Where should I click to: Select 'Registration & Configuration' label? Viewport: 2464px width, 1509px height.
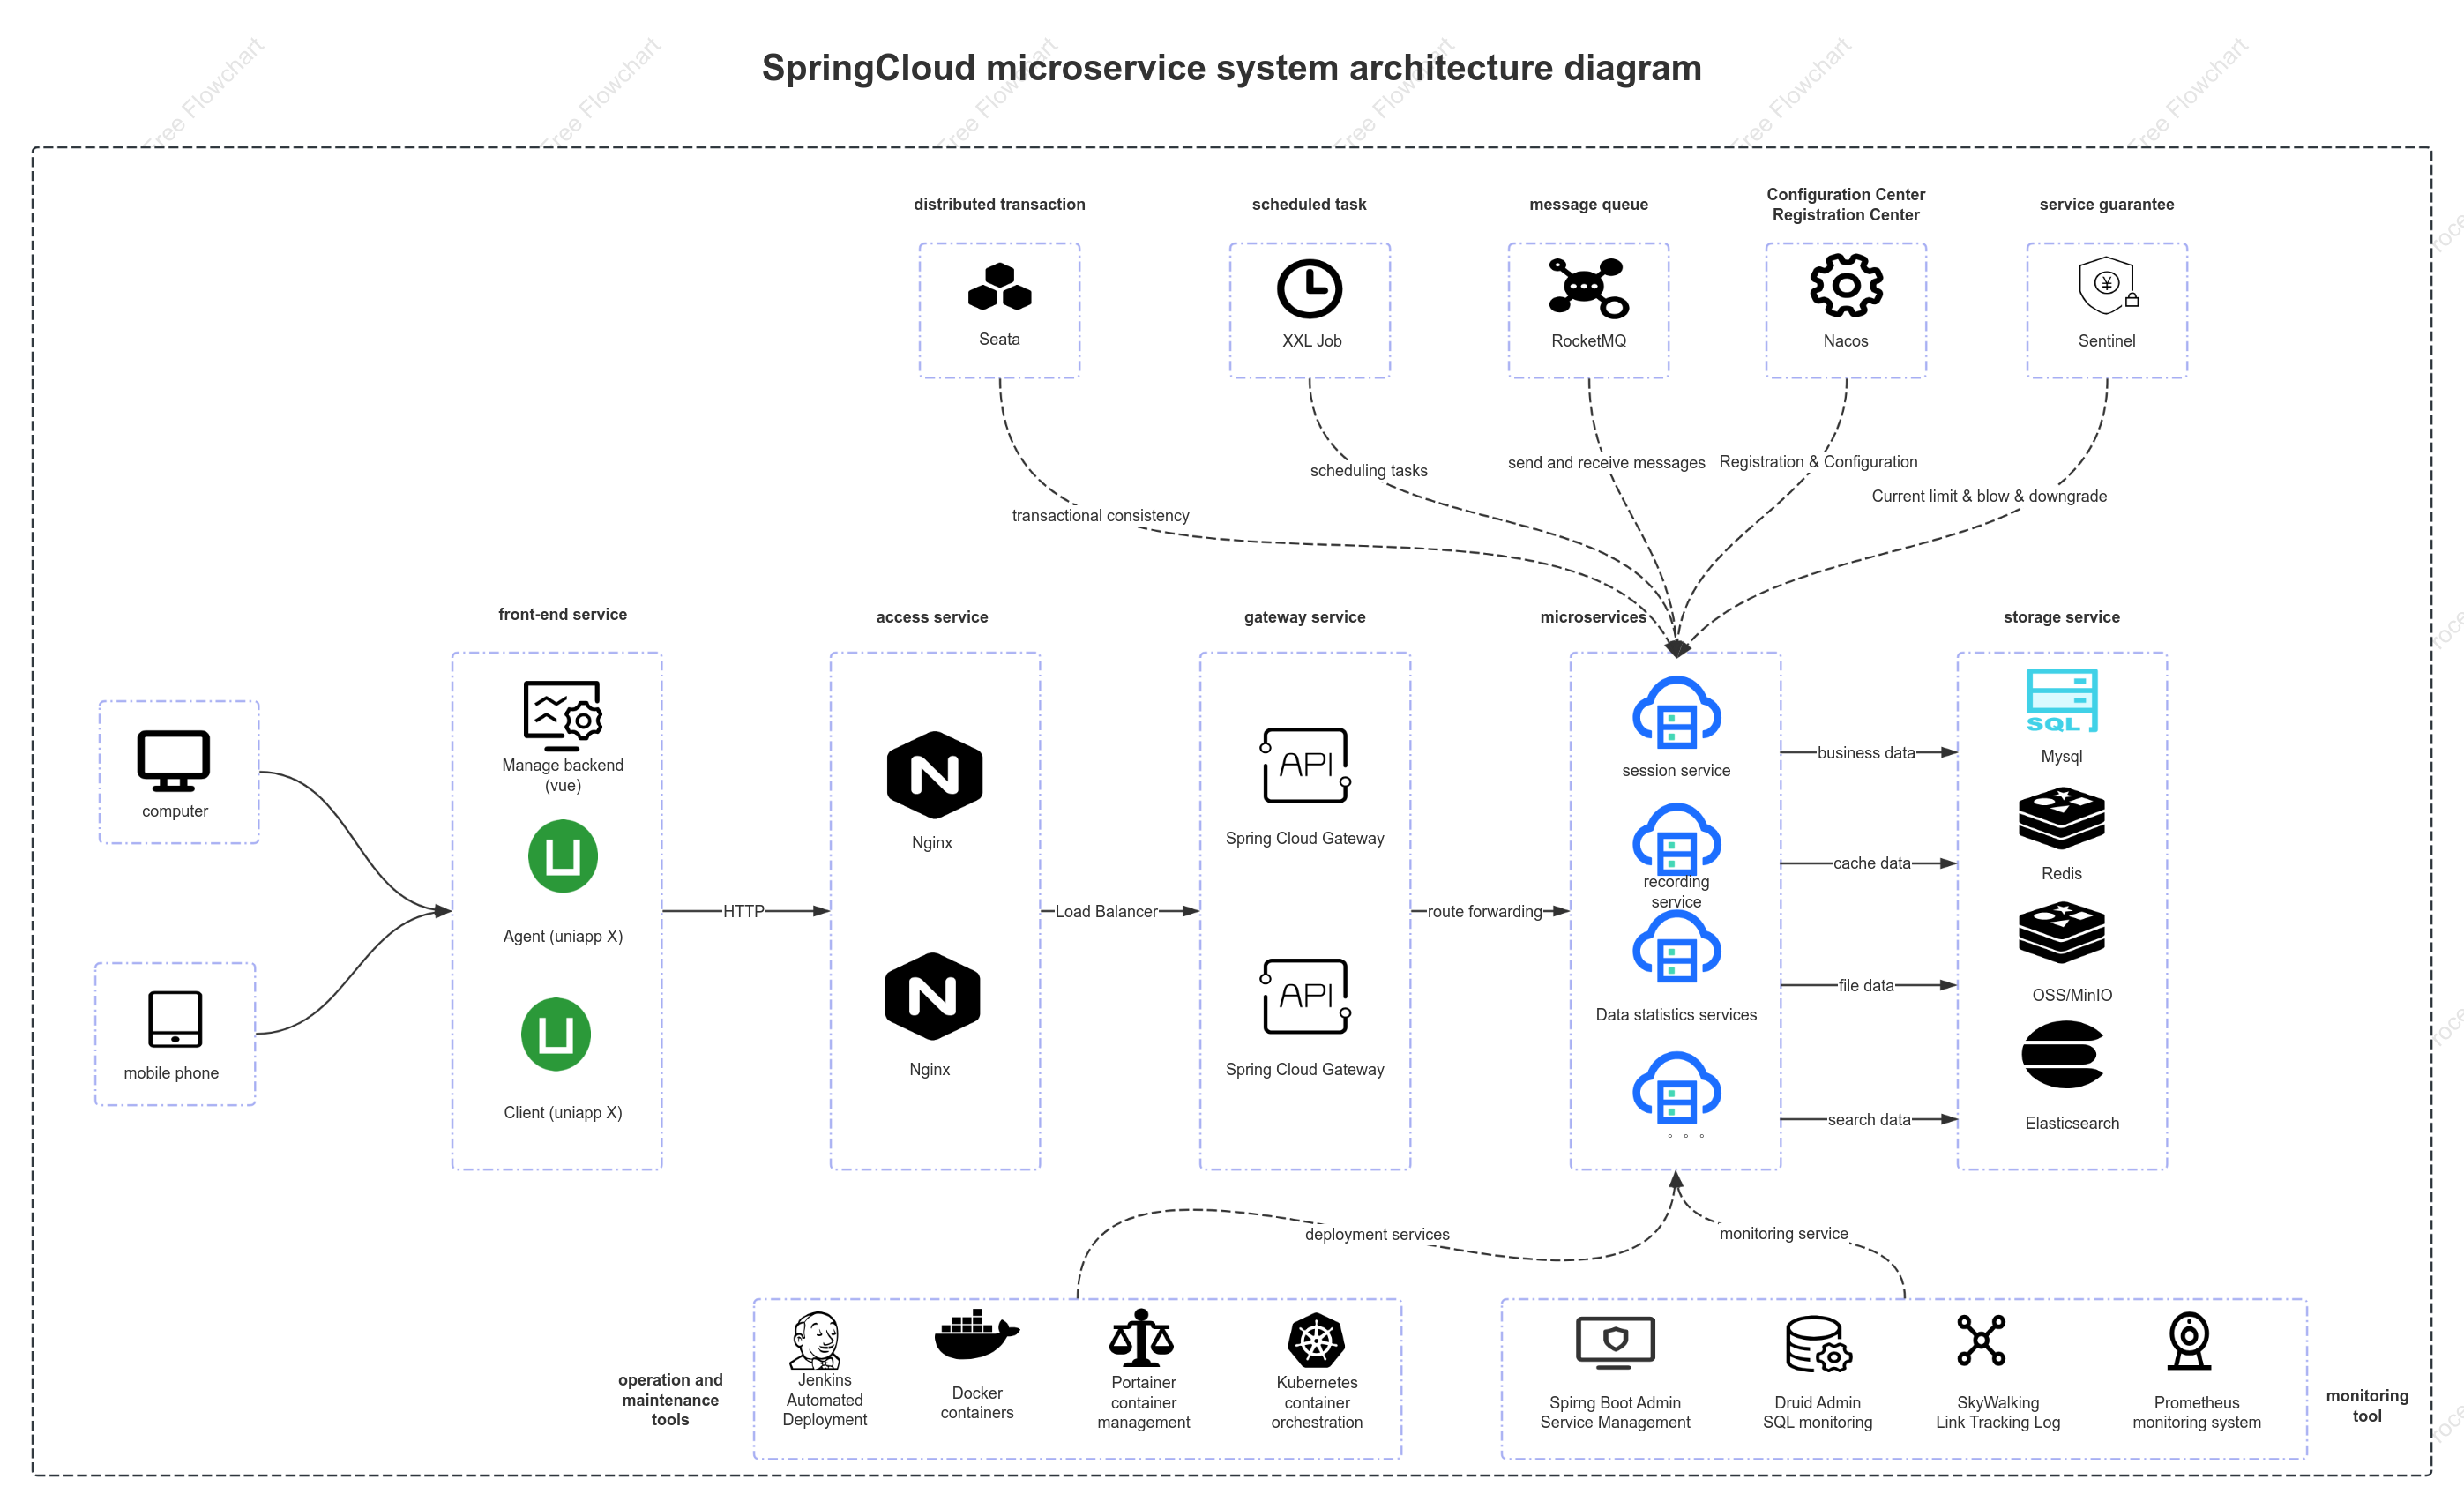(1818, 461)
